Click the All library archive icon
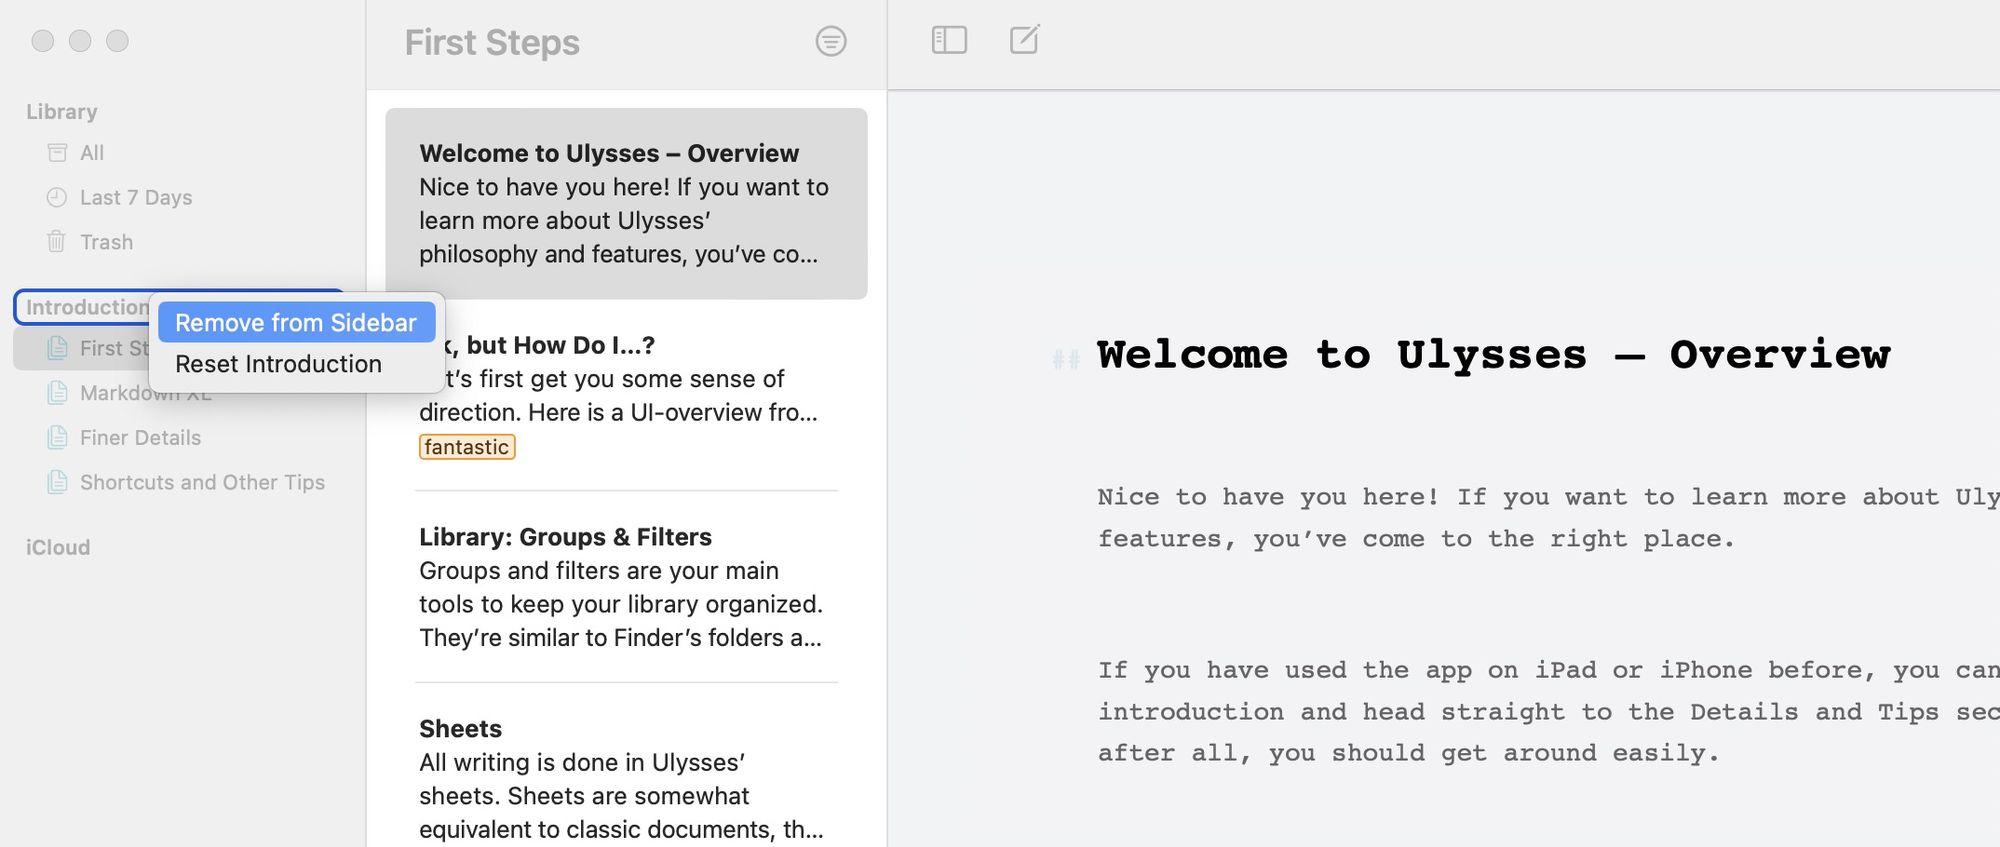Viewport: 2000px width, 847px height. (57, 153)
